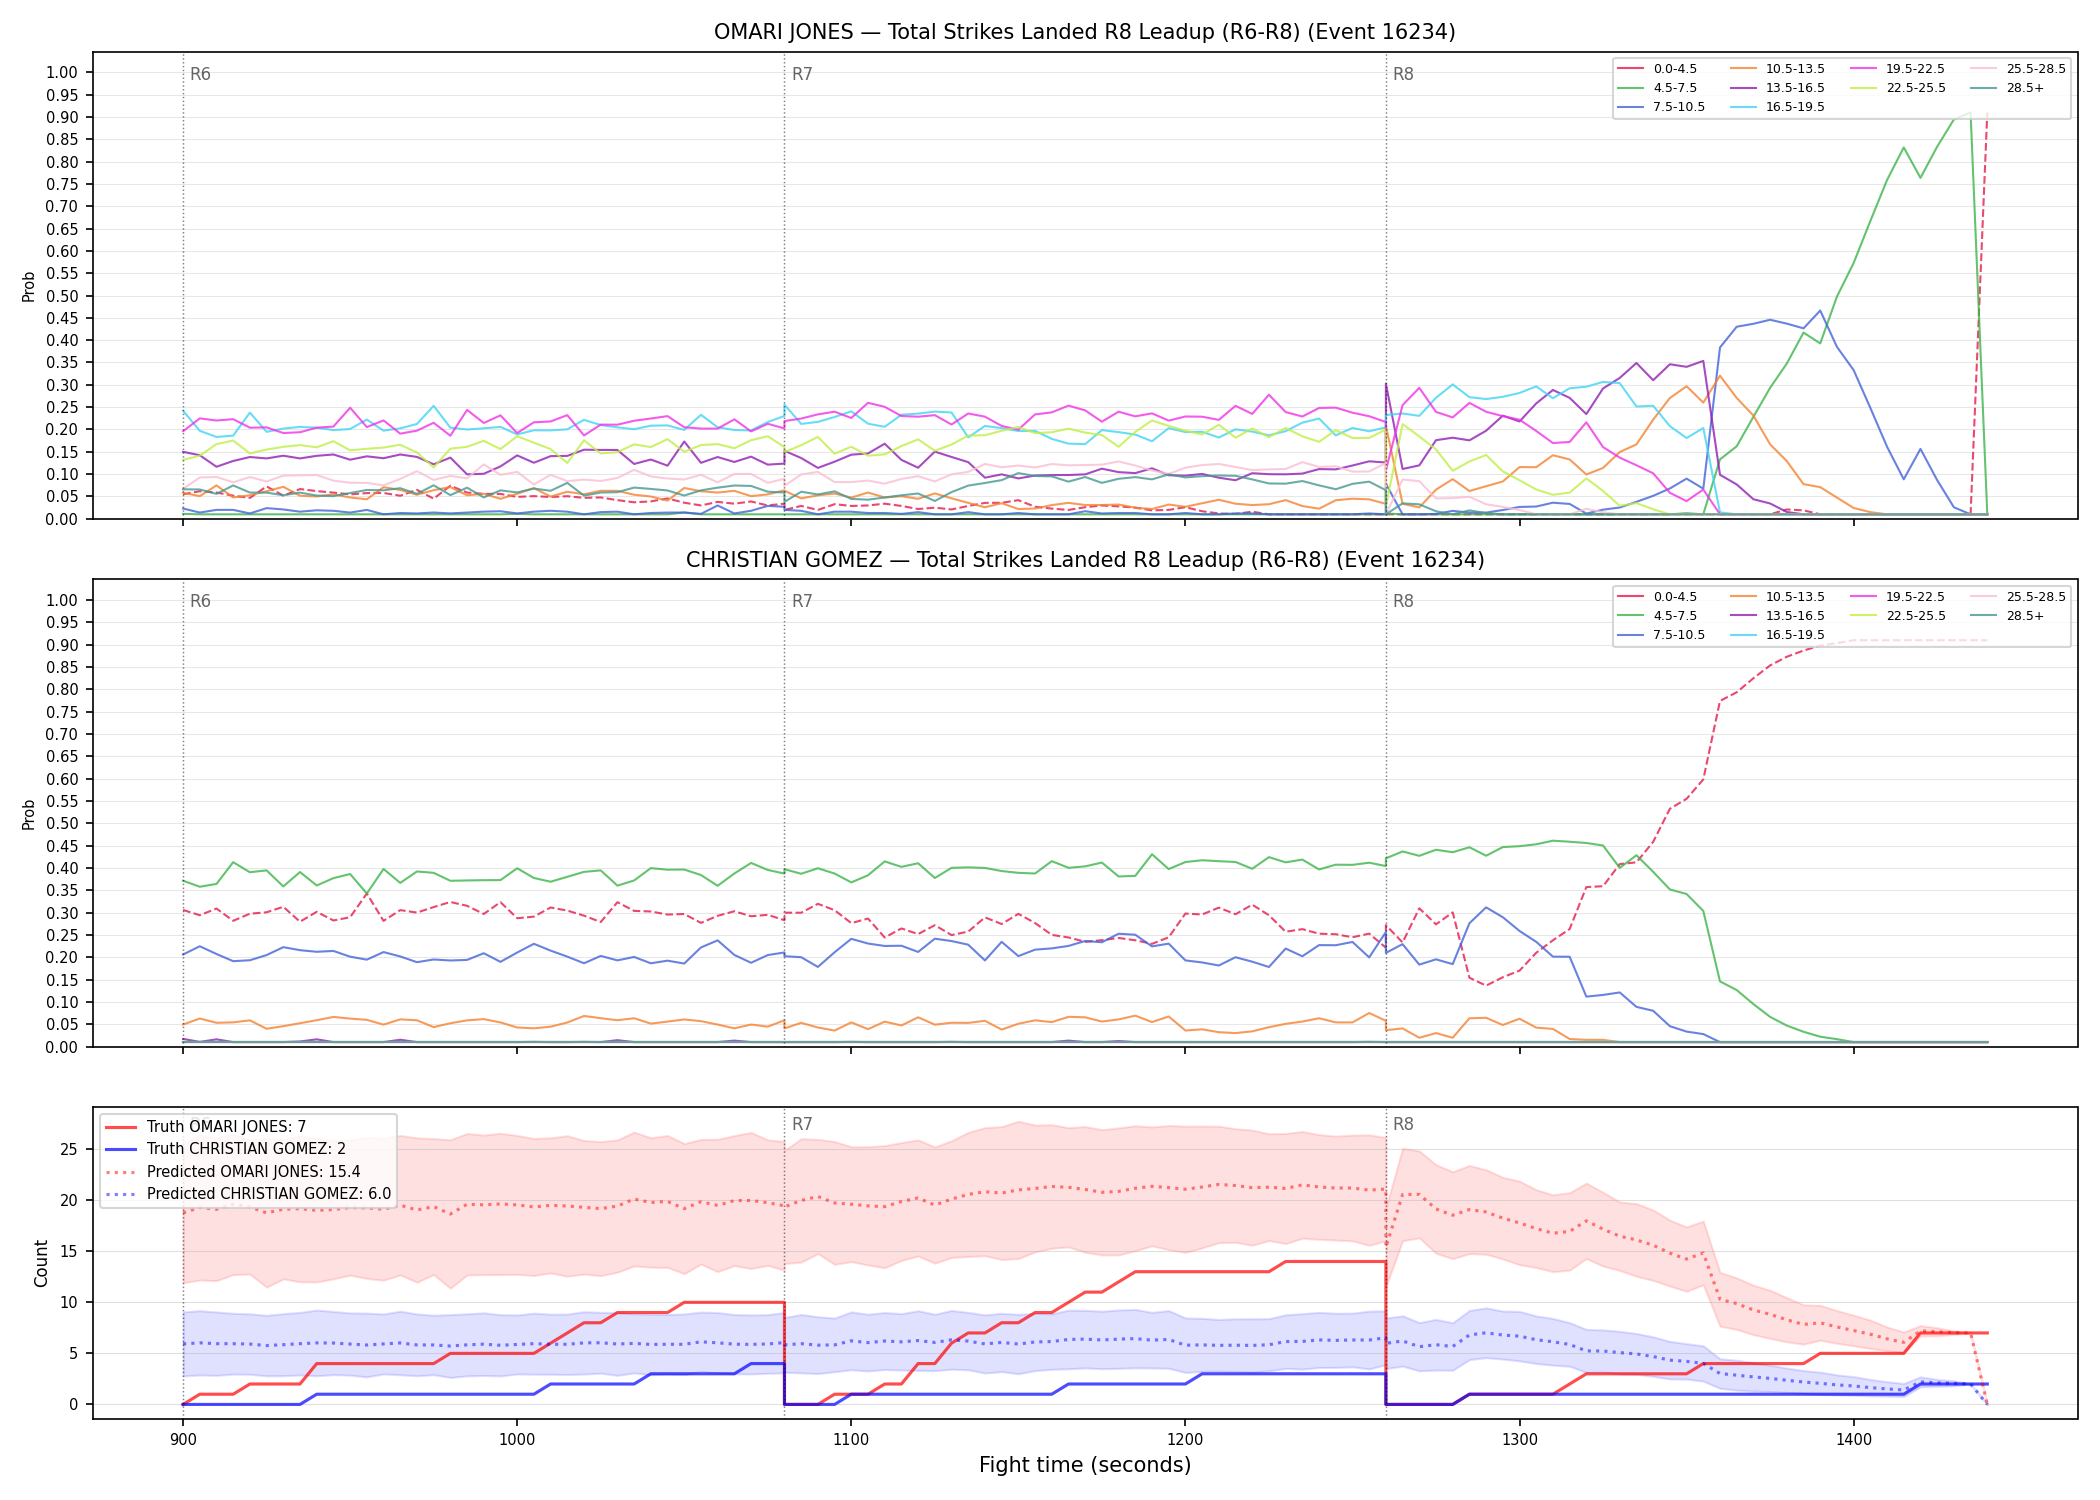
Task: Select 28.5+ legend entry in Christian Gomez chart
Action: [x=2009, y=616]
